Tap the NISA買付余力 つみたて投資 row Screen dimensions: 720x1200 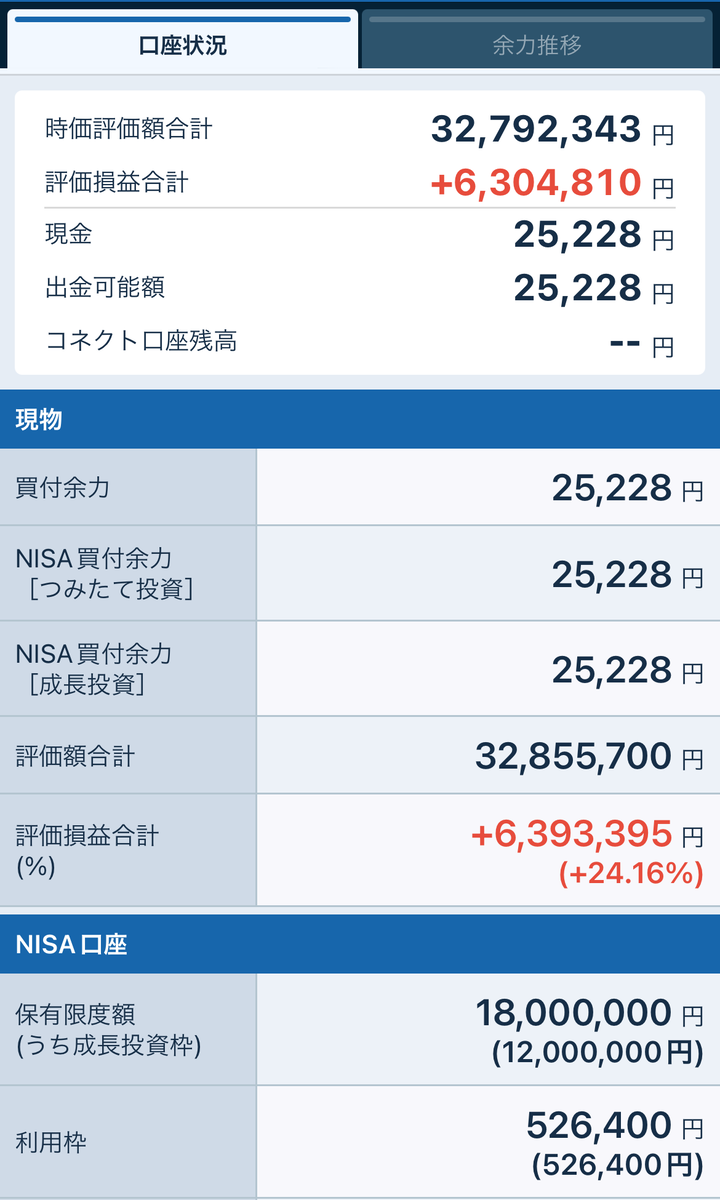coord(360,574)
